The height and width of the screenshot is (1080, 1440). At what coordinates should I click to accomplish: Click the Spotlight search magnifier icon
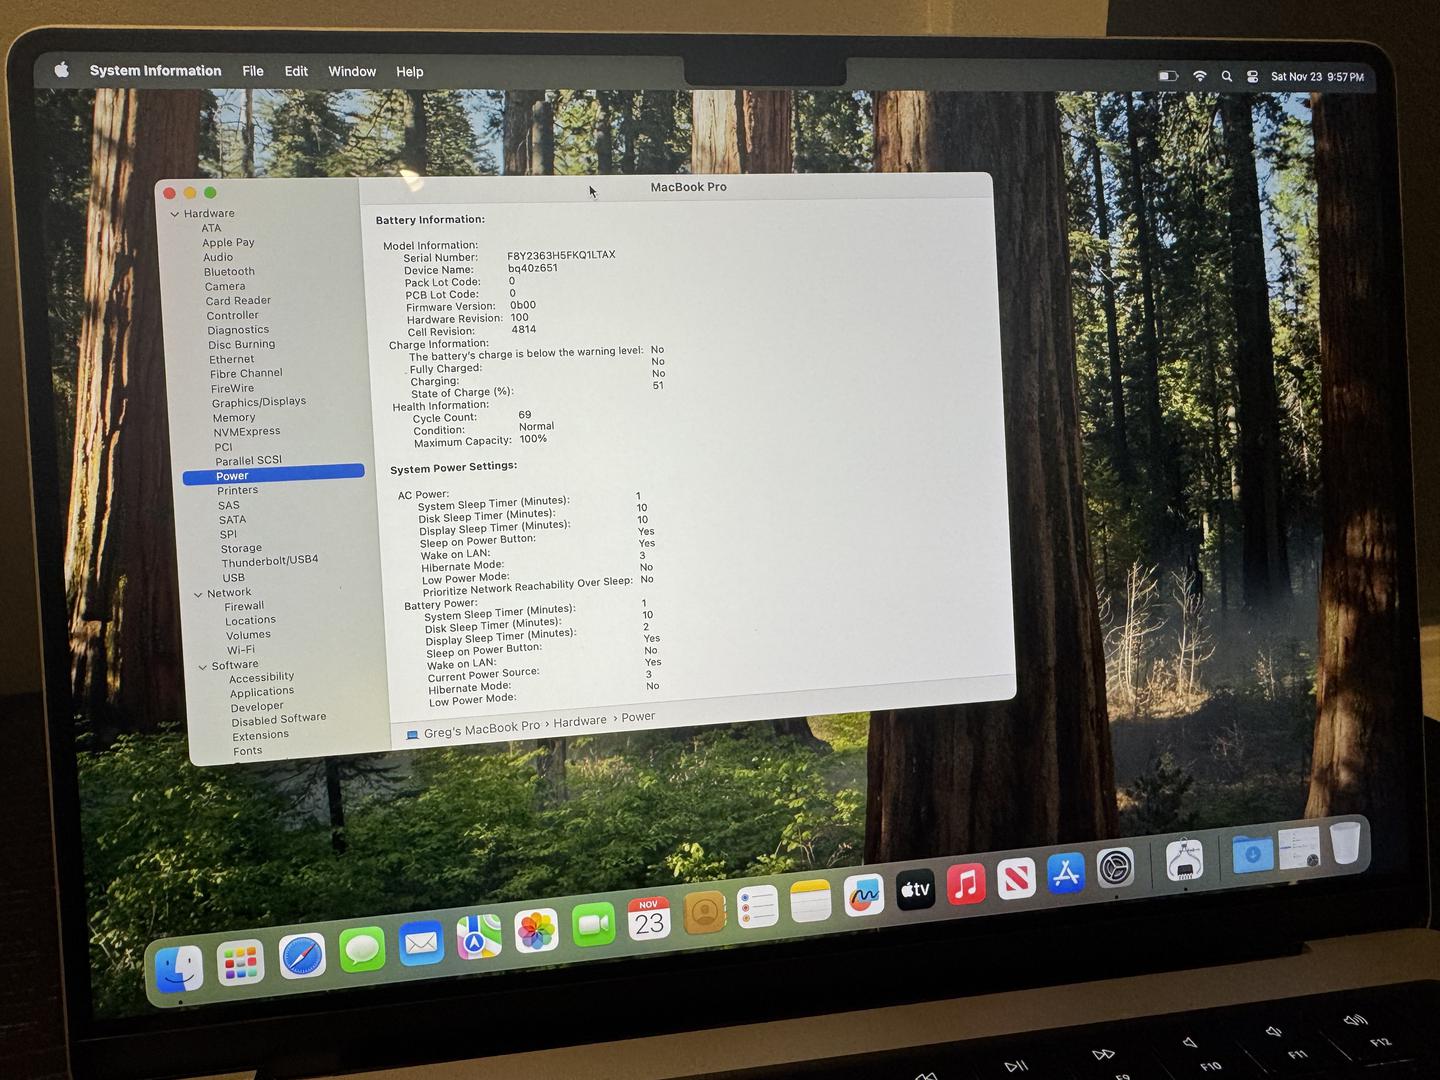pos(1226,76)
